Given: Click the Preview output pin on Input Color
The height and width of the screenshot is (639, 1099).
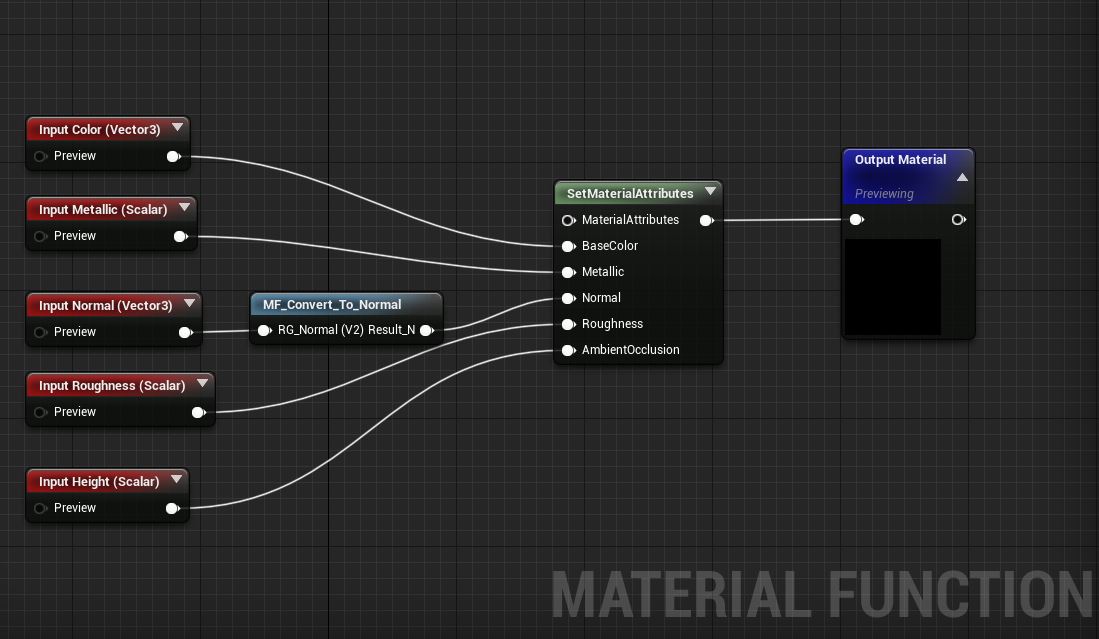Looking at the screenshot, I should (173, 156).
